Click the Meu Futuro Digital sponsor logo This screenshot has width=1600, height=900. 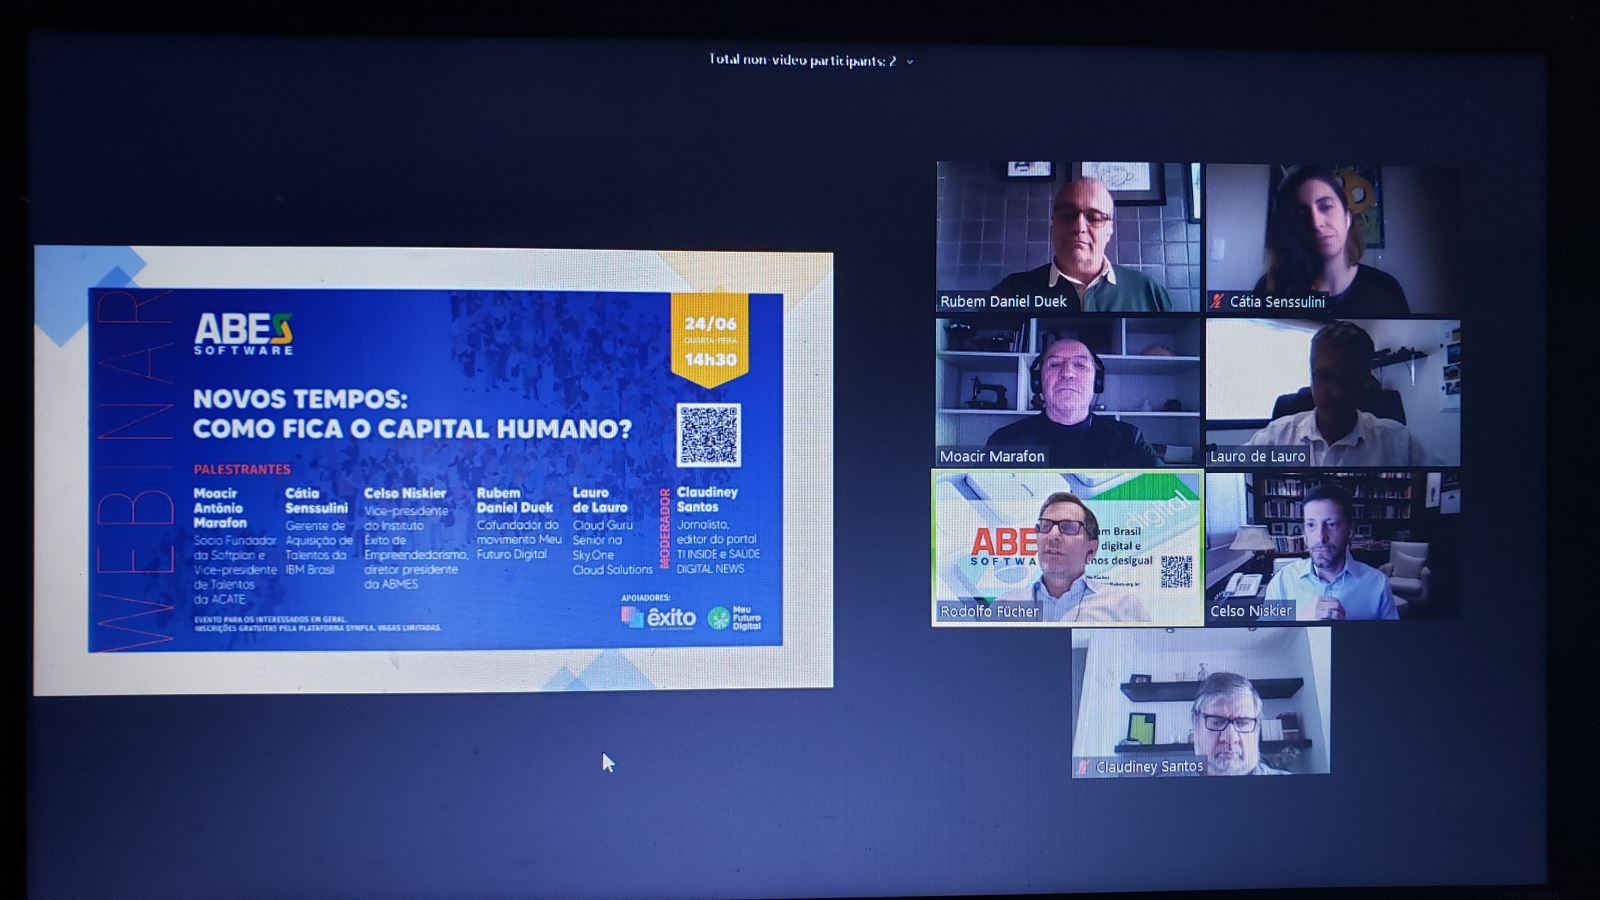734,618
